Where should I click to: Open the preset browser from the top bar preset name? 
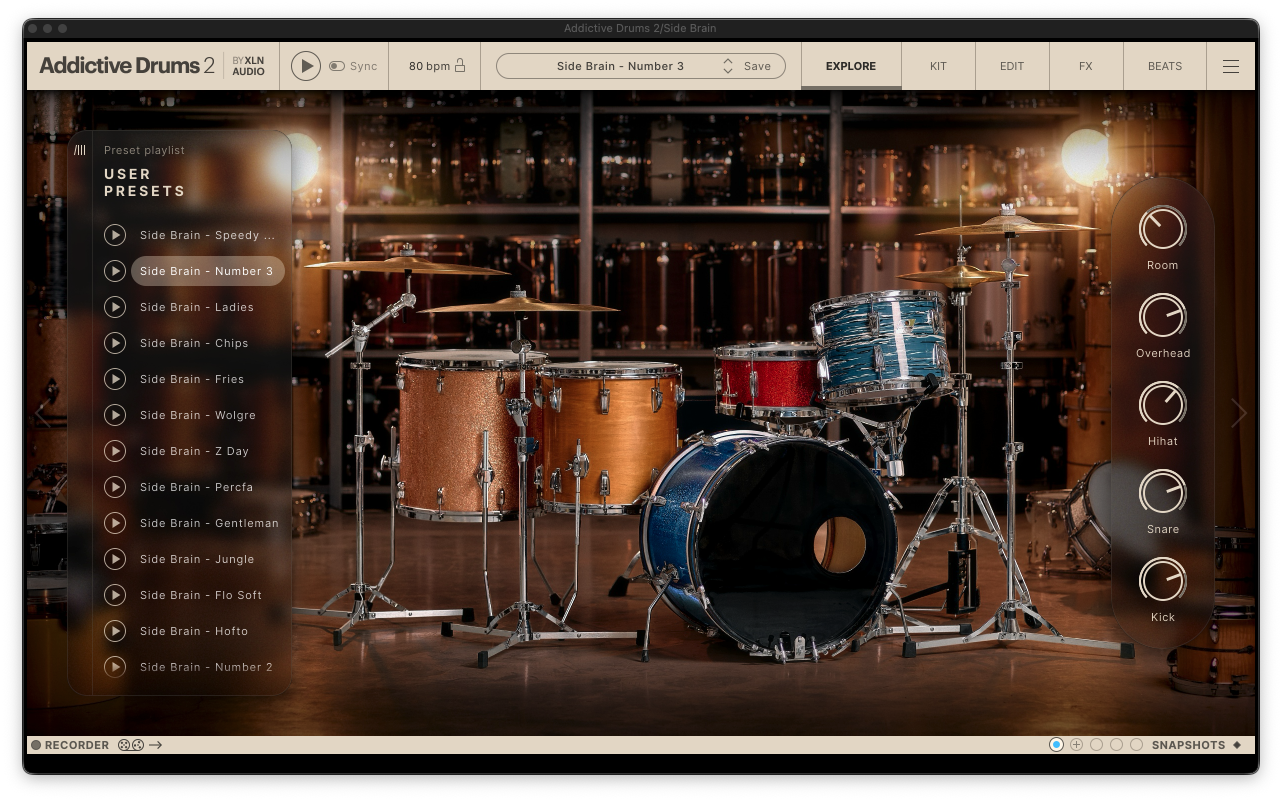(x=620, y=66)
